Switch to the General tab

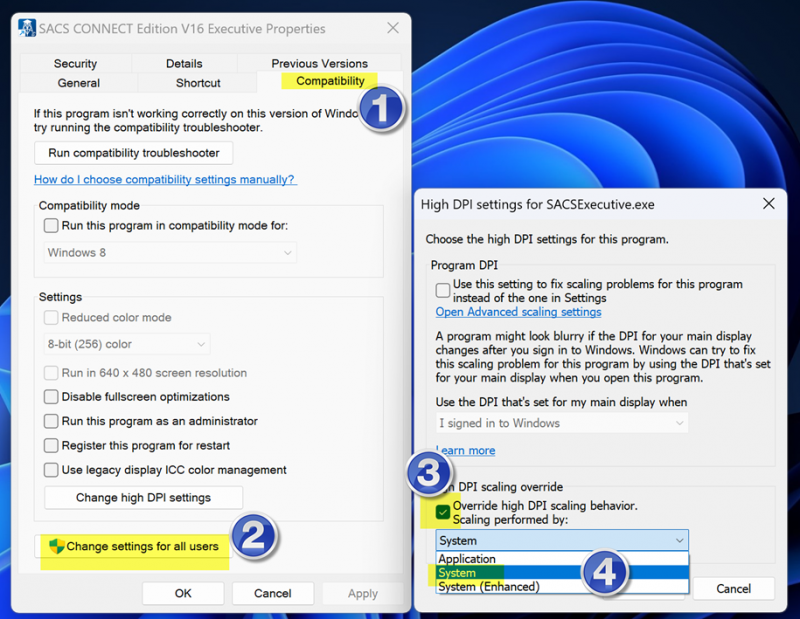(x=79, y=83)
